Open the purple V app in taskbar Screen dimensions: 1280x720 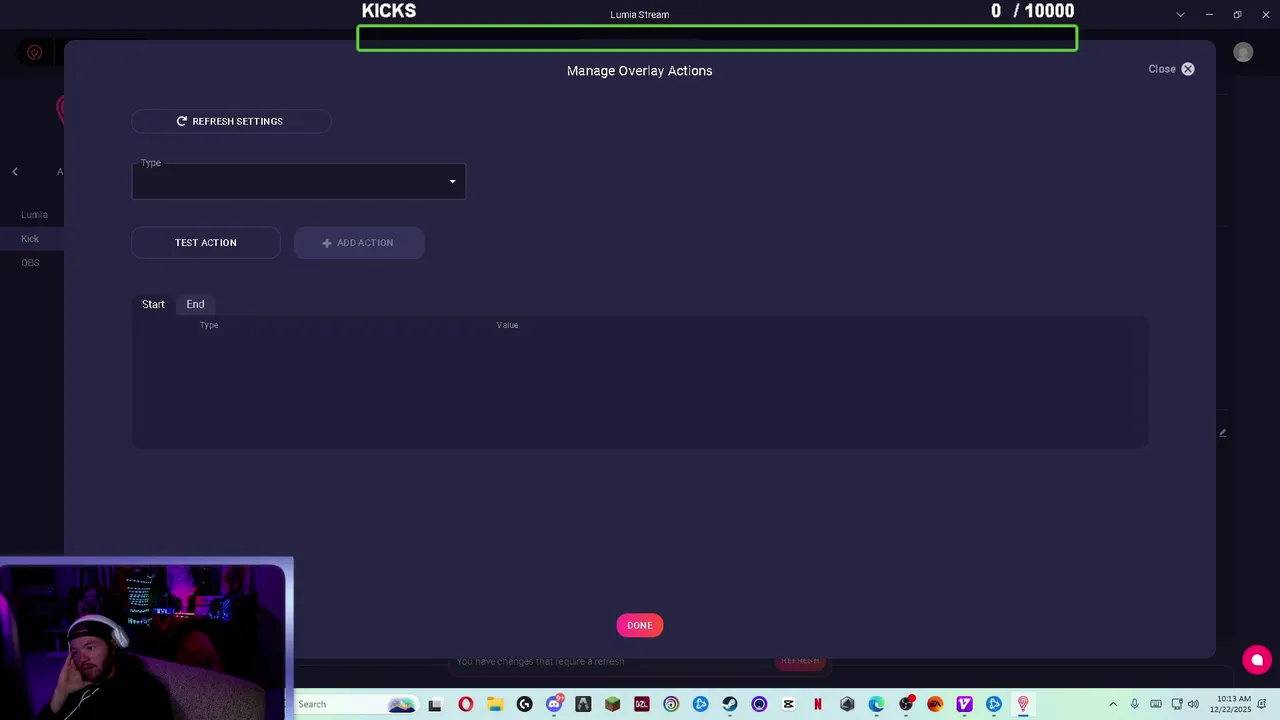pyautogui.click(x=965, y=705)
